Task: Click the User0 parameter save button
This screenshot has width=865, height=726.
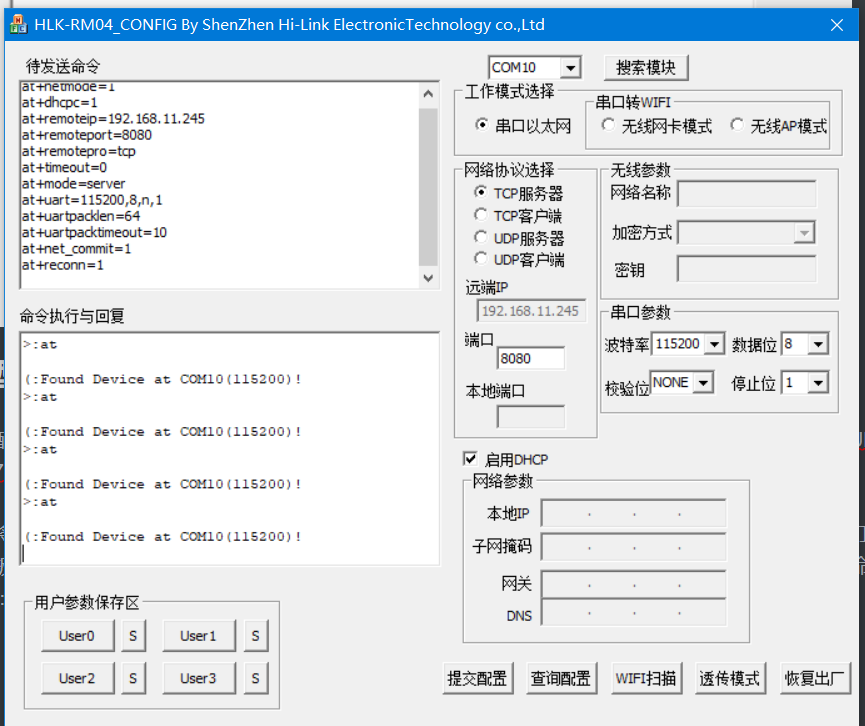Action: point(77,635)
